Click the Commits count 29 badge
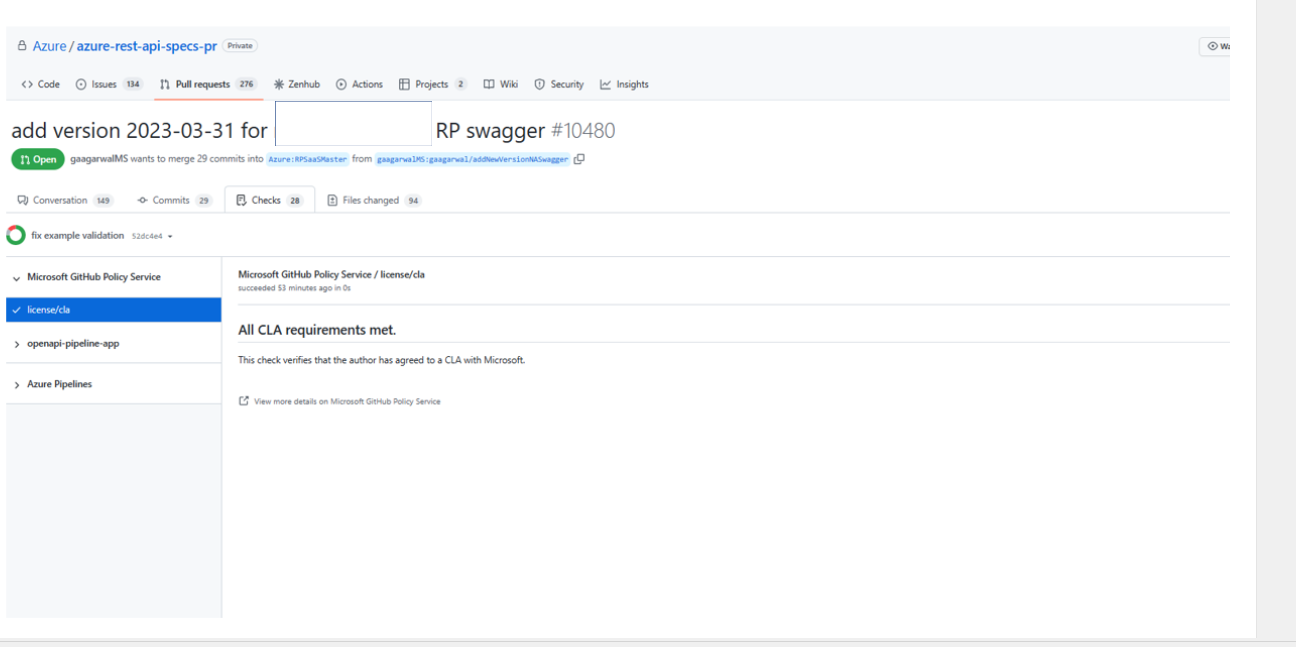This screenshot has height=647, width=1296. coord(204,200)
